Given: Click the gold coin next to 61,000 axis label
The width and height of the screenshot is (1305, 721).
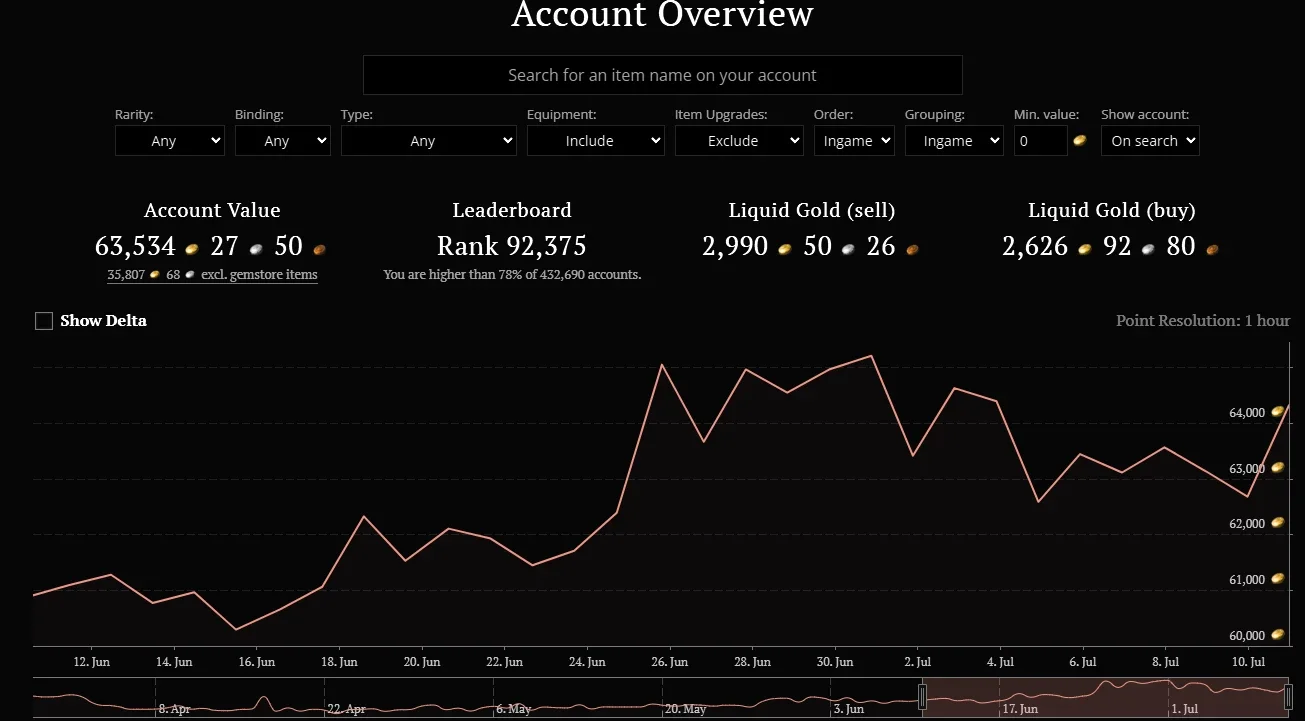Looking at the screenshot, I should point(1278,579).
